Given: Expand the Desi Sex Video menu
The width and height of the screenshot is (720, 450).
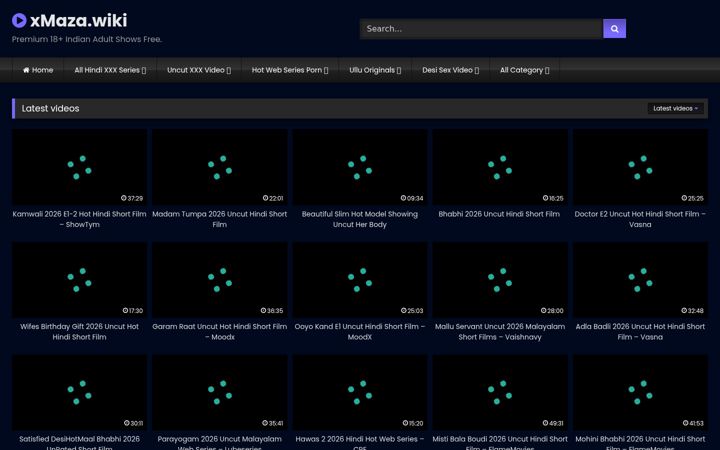Looking at the screenshot, I should 450,70.
